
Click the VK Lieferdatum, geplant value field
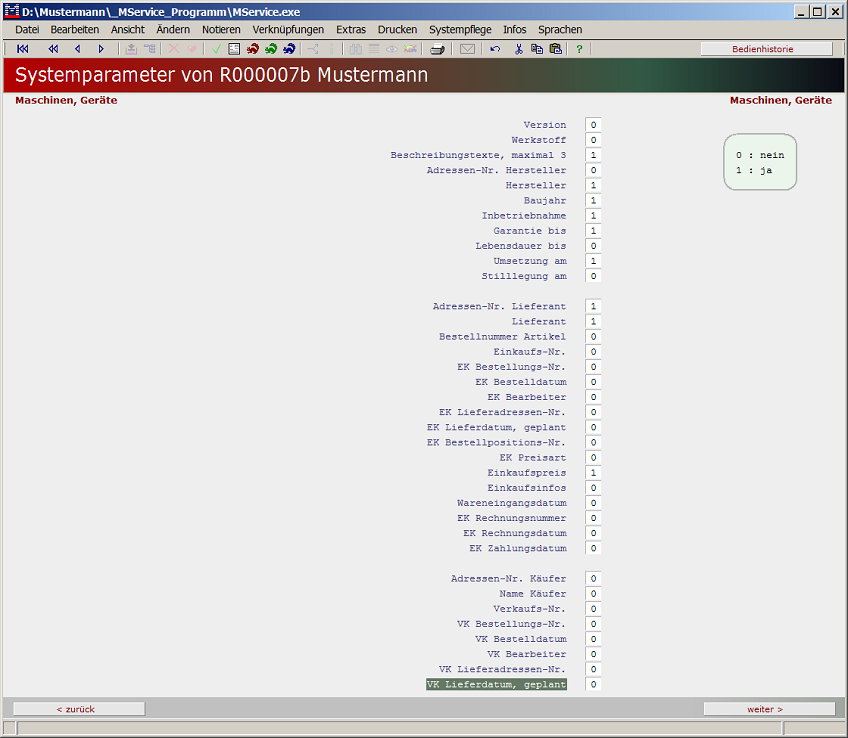593,685
